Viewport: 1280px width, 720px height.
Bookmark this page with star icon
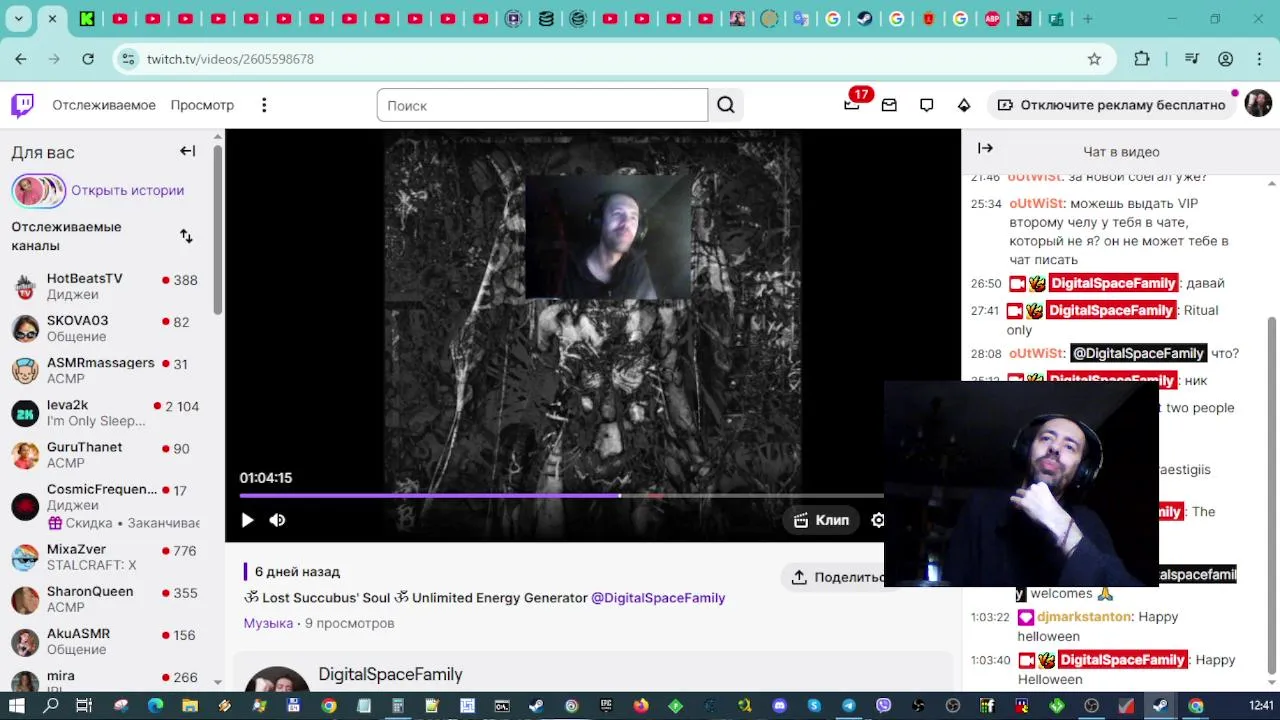[1094, 59]
